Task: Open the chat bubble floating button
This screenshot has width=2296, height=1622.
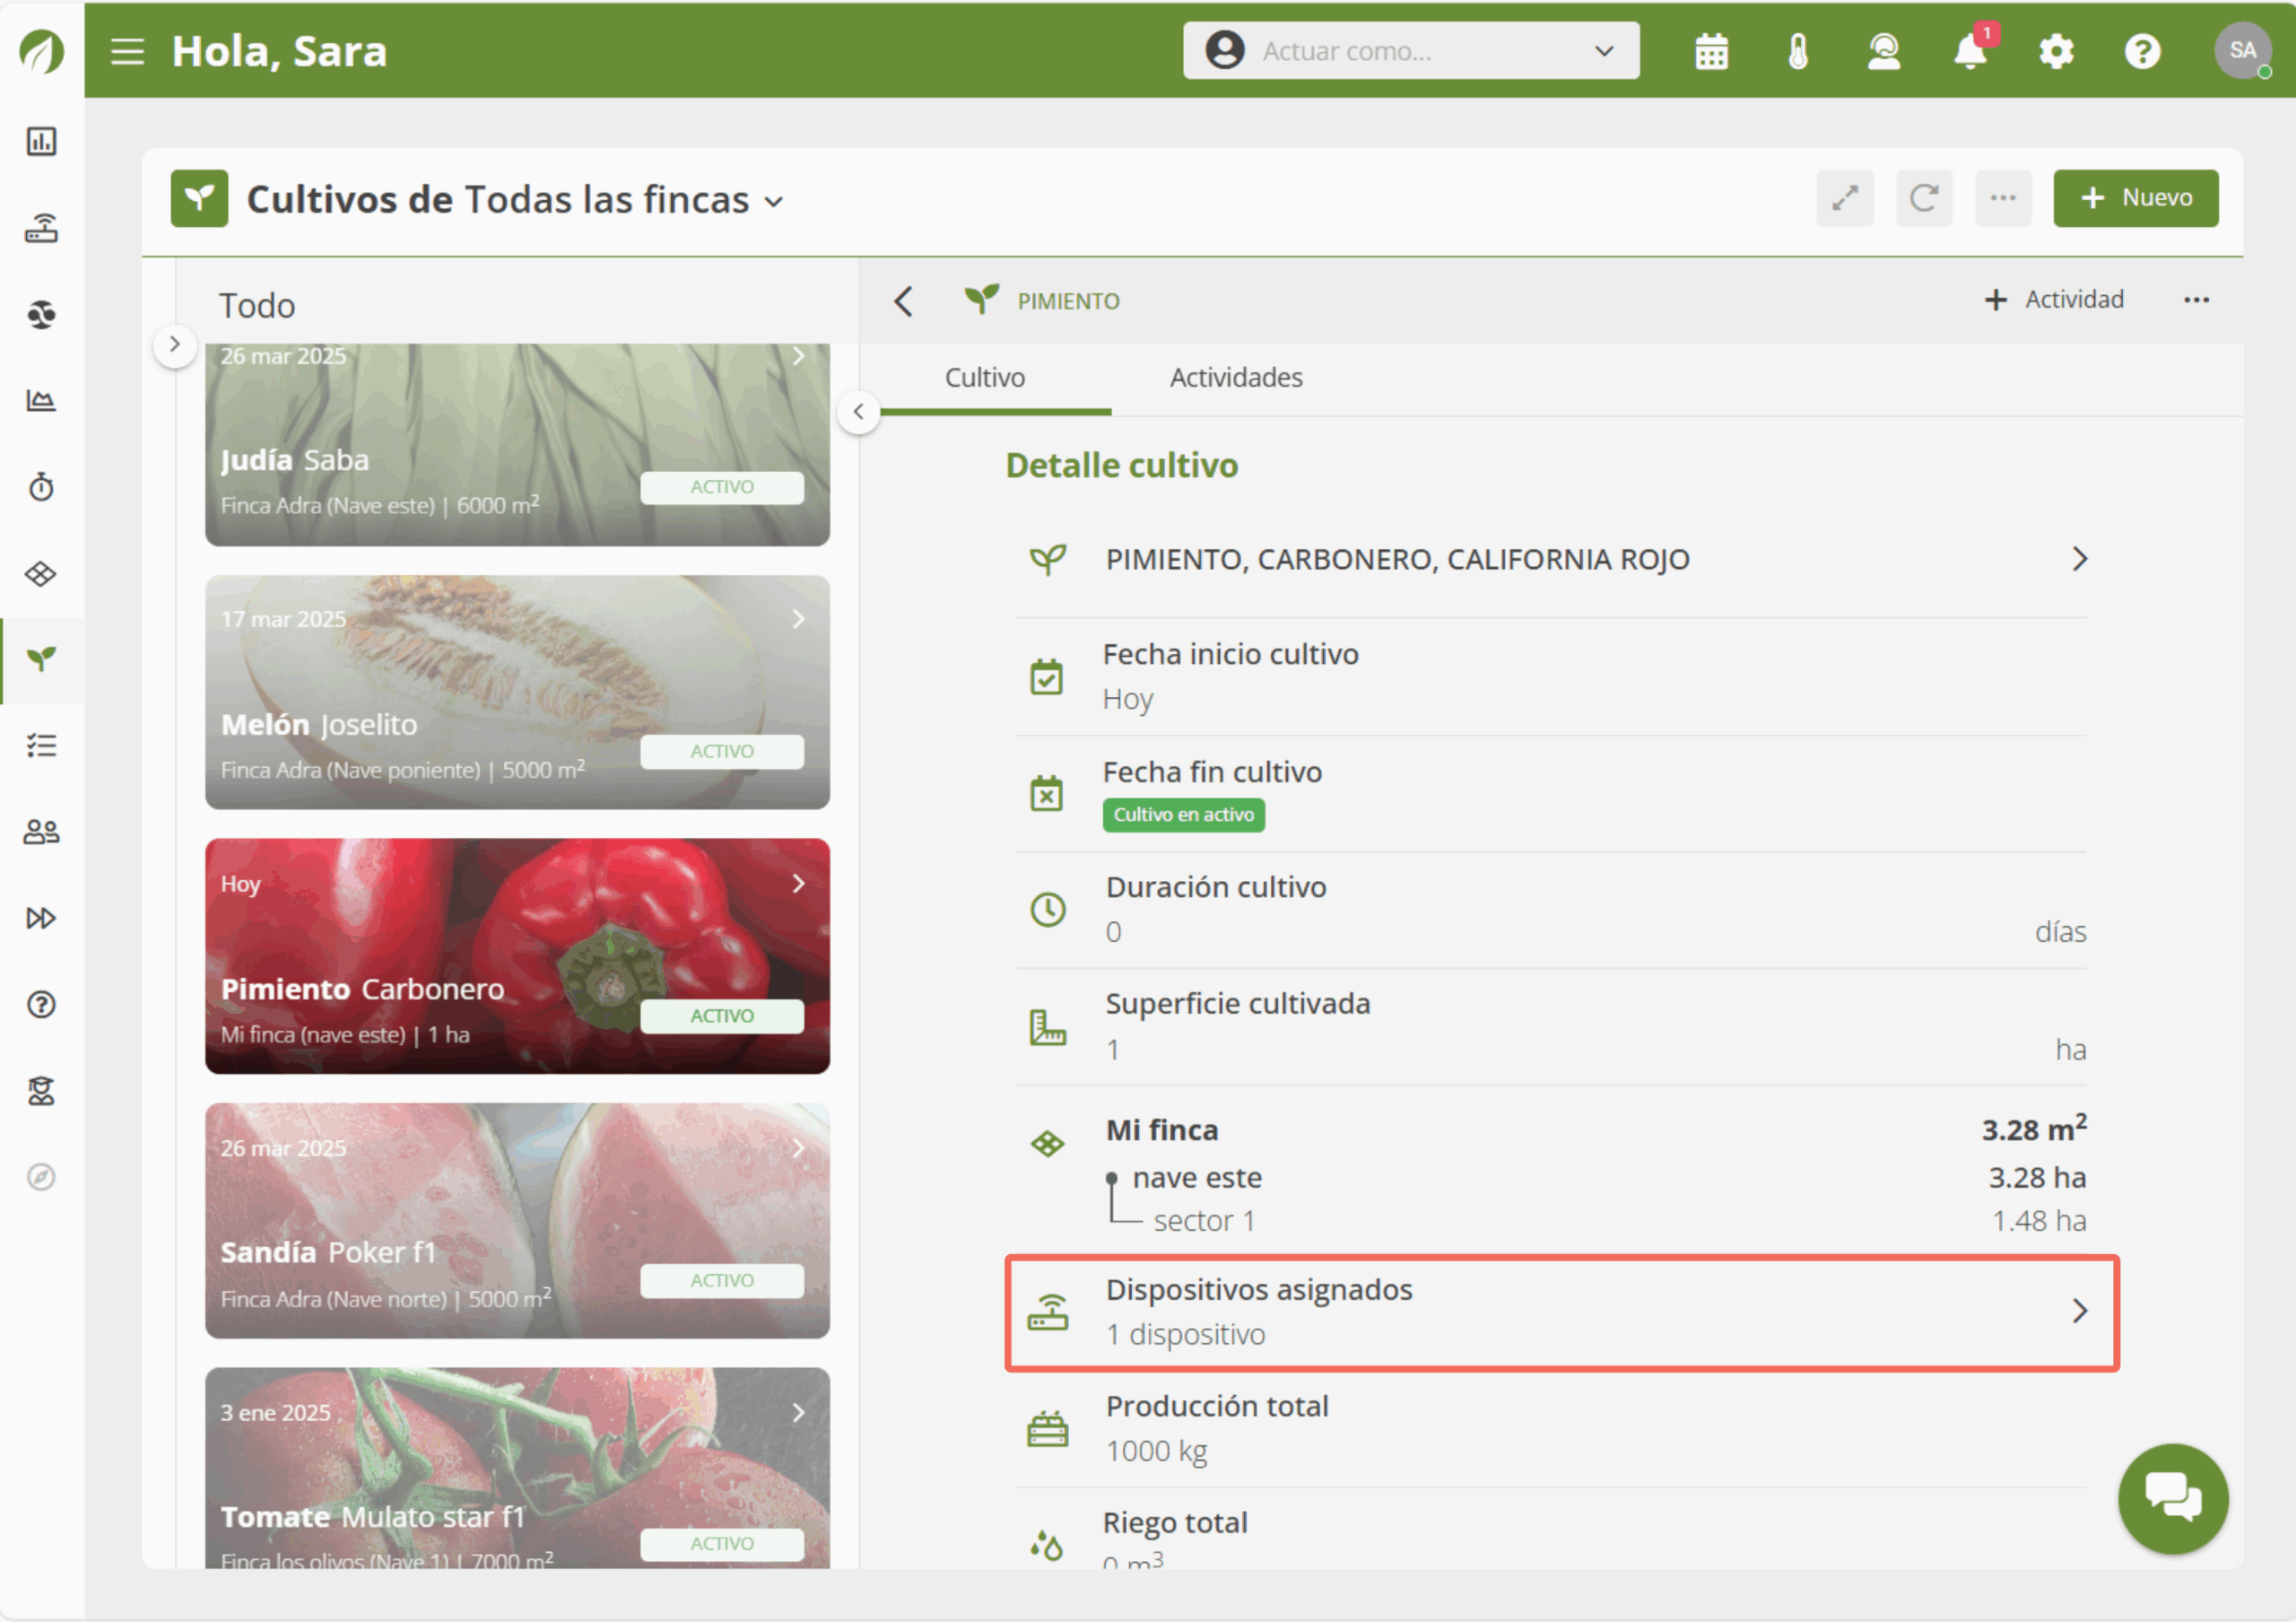Action: pos(2172,1497)
